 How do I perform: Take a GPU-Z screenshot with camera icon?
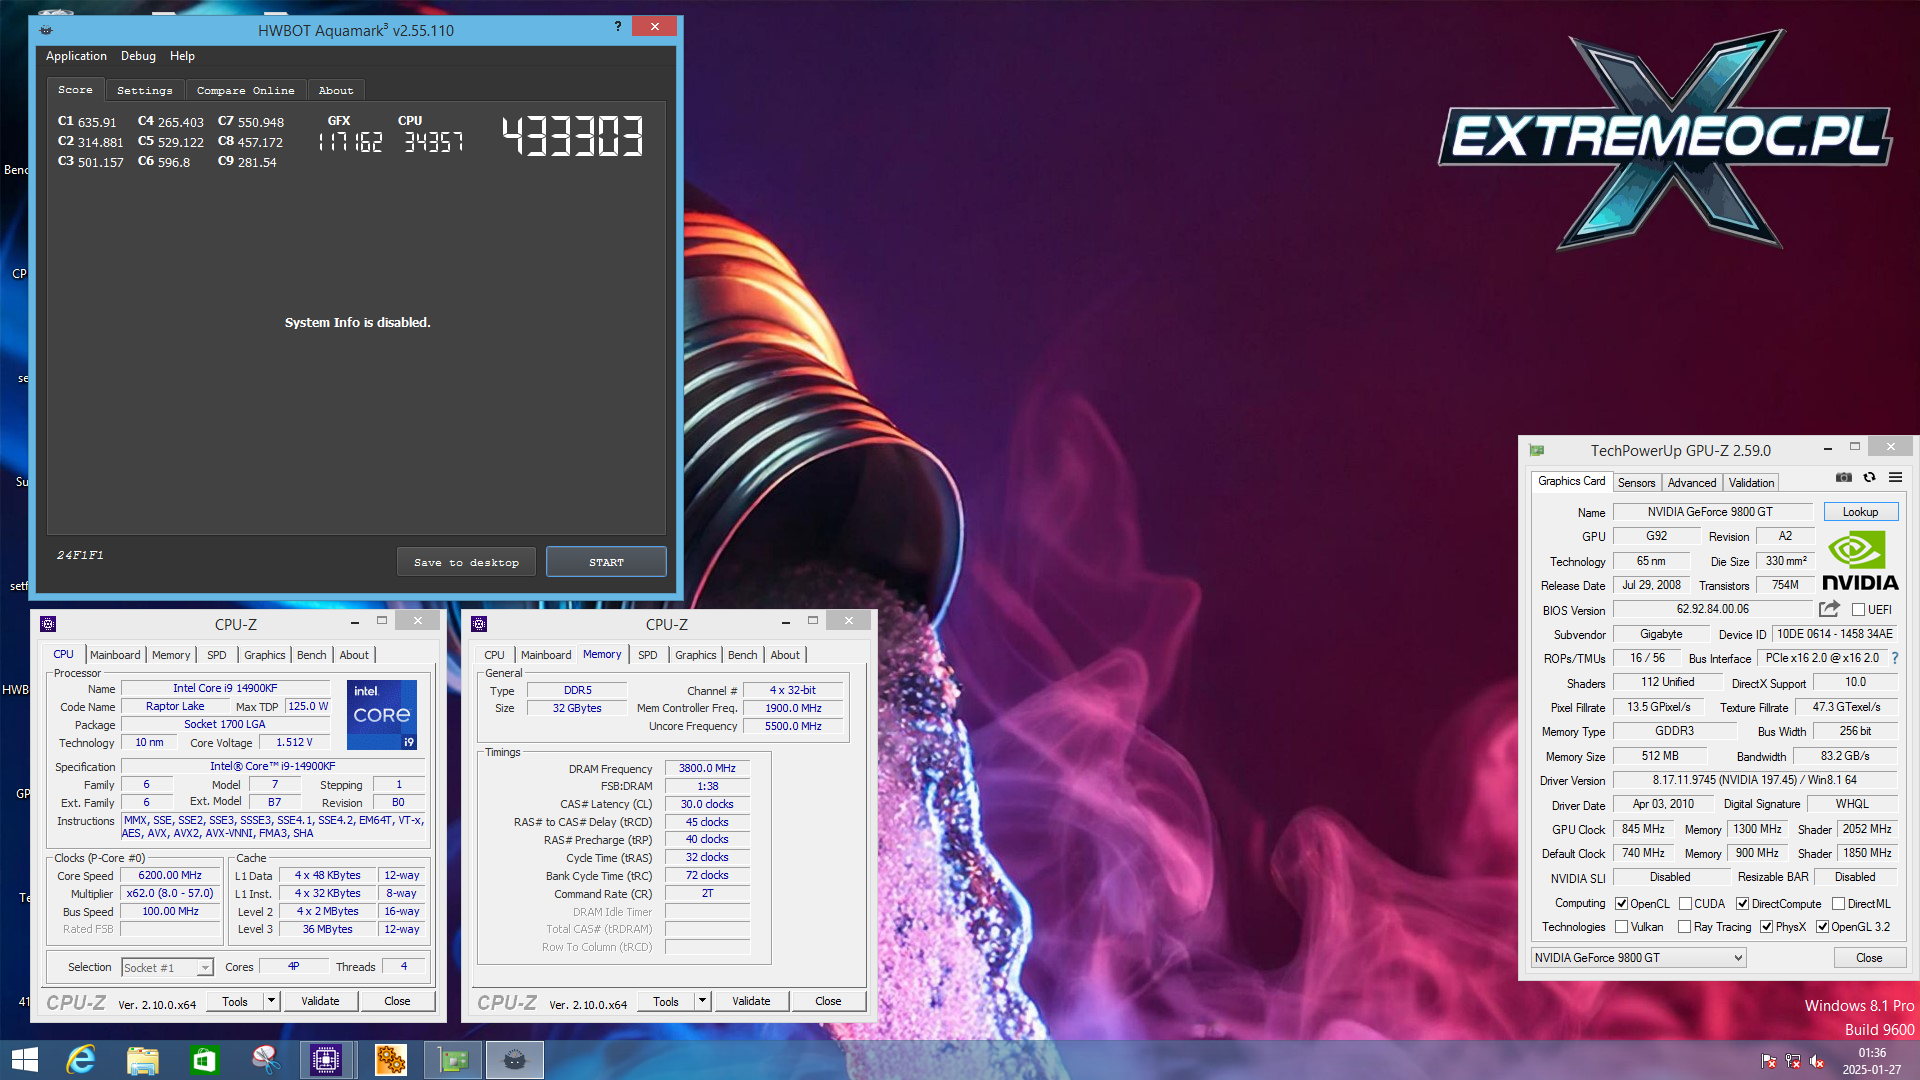click(1844, 478)
